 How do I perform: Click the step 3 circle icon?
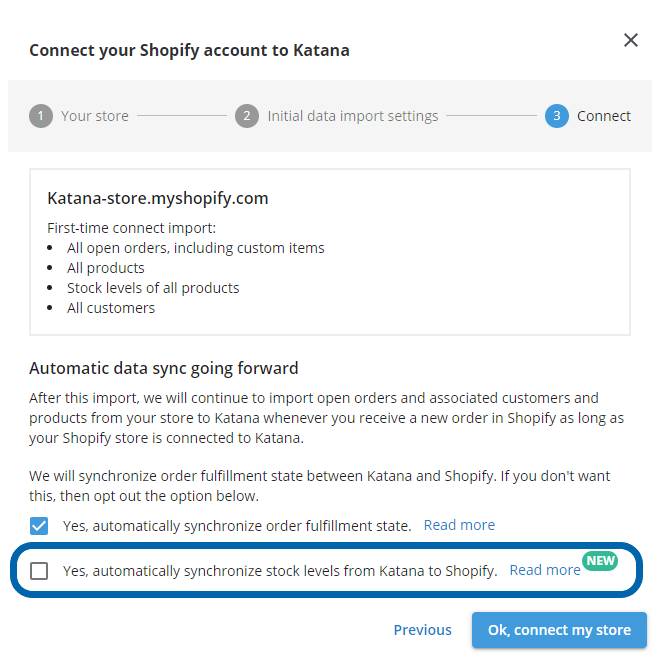click(x=556, y=116)
